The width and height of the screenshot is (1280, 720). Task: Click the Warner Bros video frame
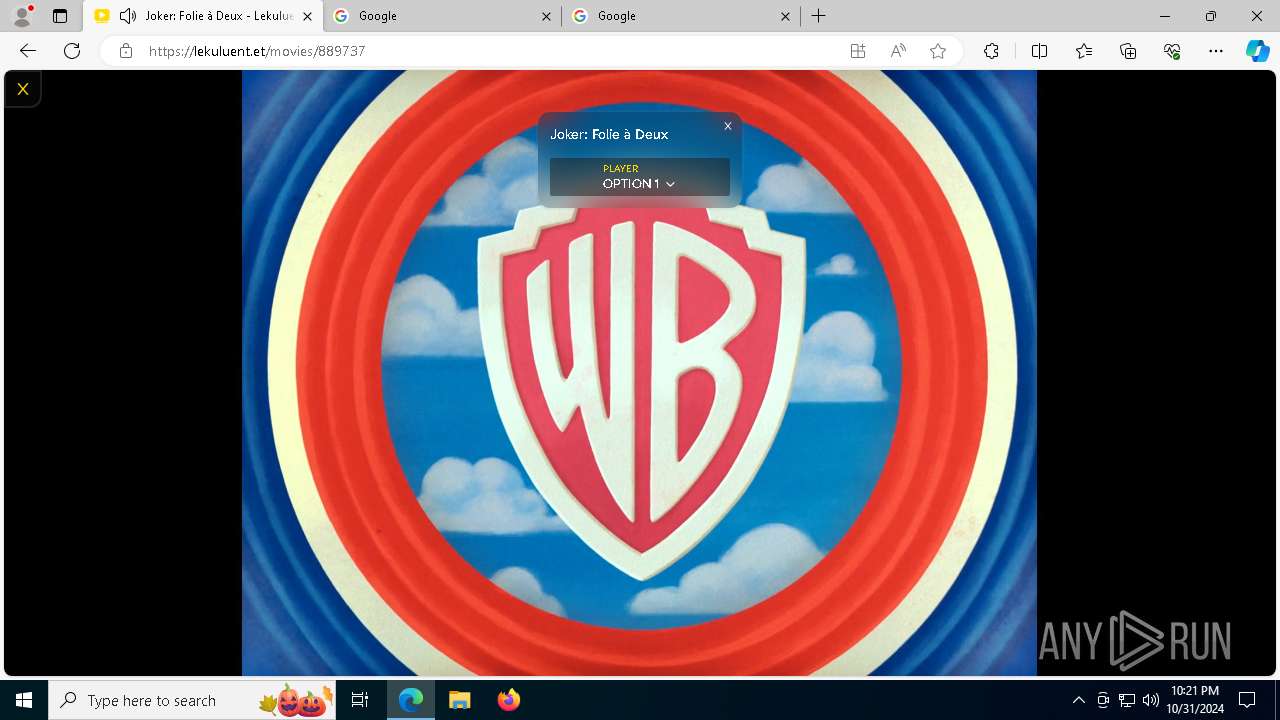pyautogui.click(x=639, y=373)
